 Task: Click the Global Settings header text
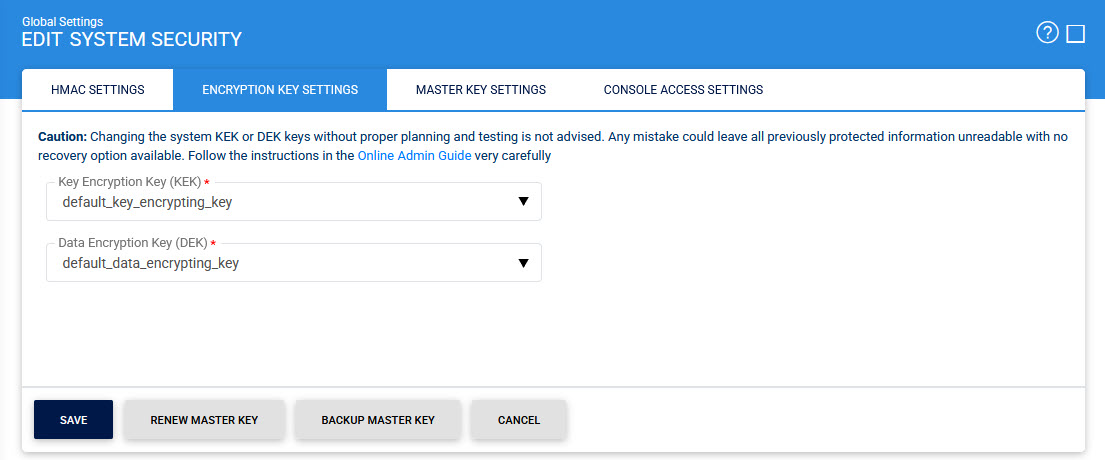click(62, 21)
